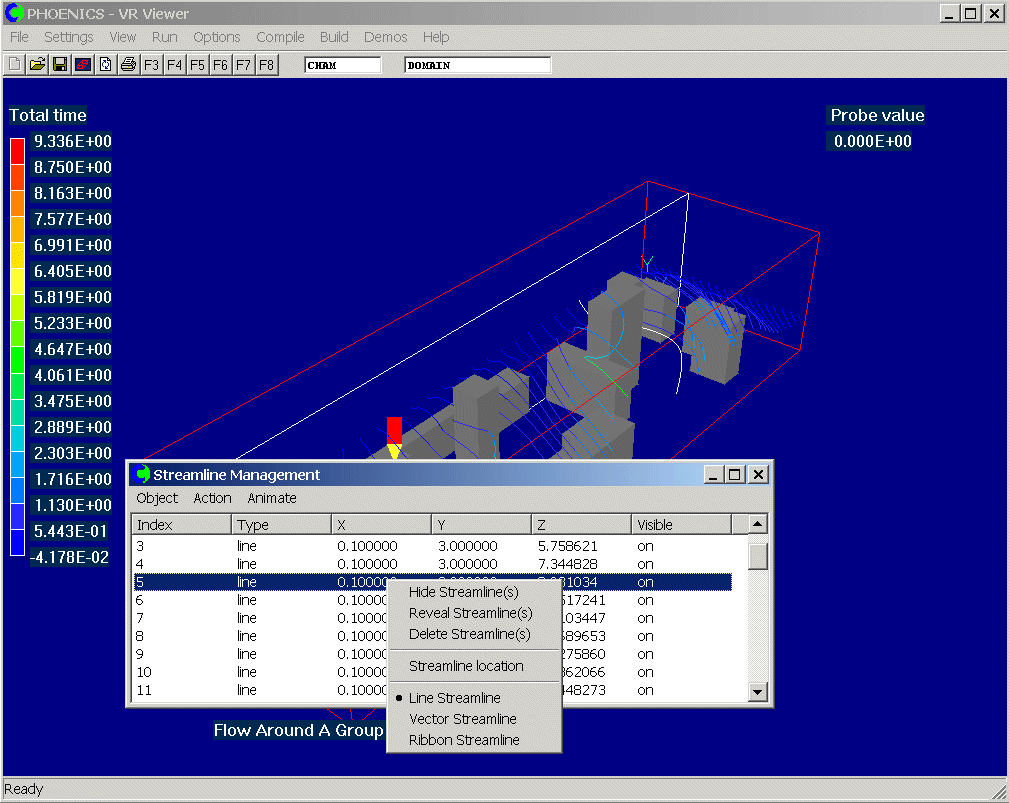Click the F8 toolbar button

(266, 64)
